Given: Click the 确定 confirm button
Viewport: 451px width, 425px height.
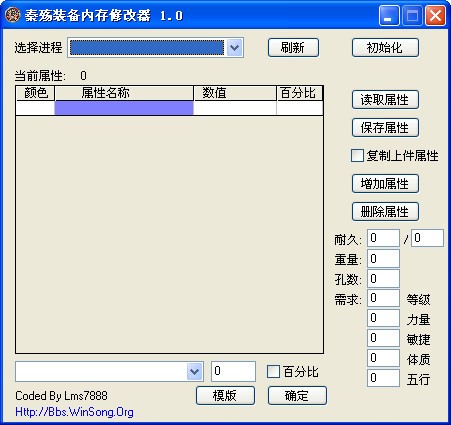Looking at the screenshot, I should click(x=297, y=396).
